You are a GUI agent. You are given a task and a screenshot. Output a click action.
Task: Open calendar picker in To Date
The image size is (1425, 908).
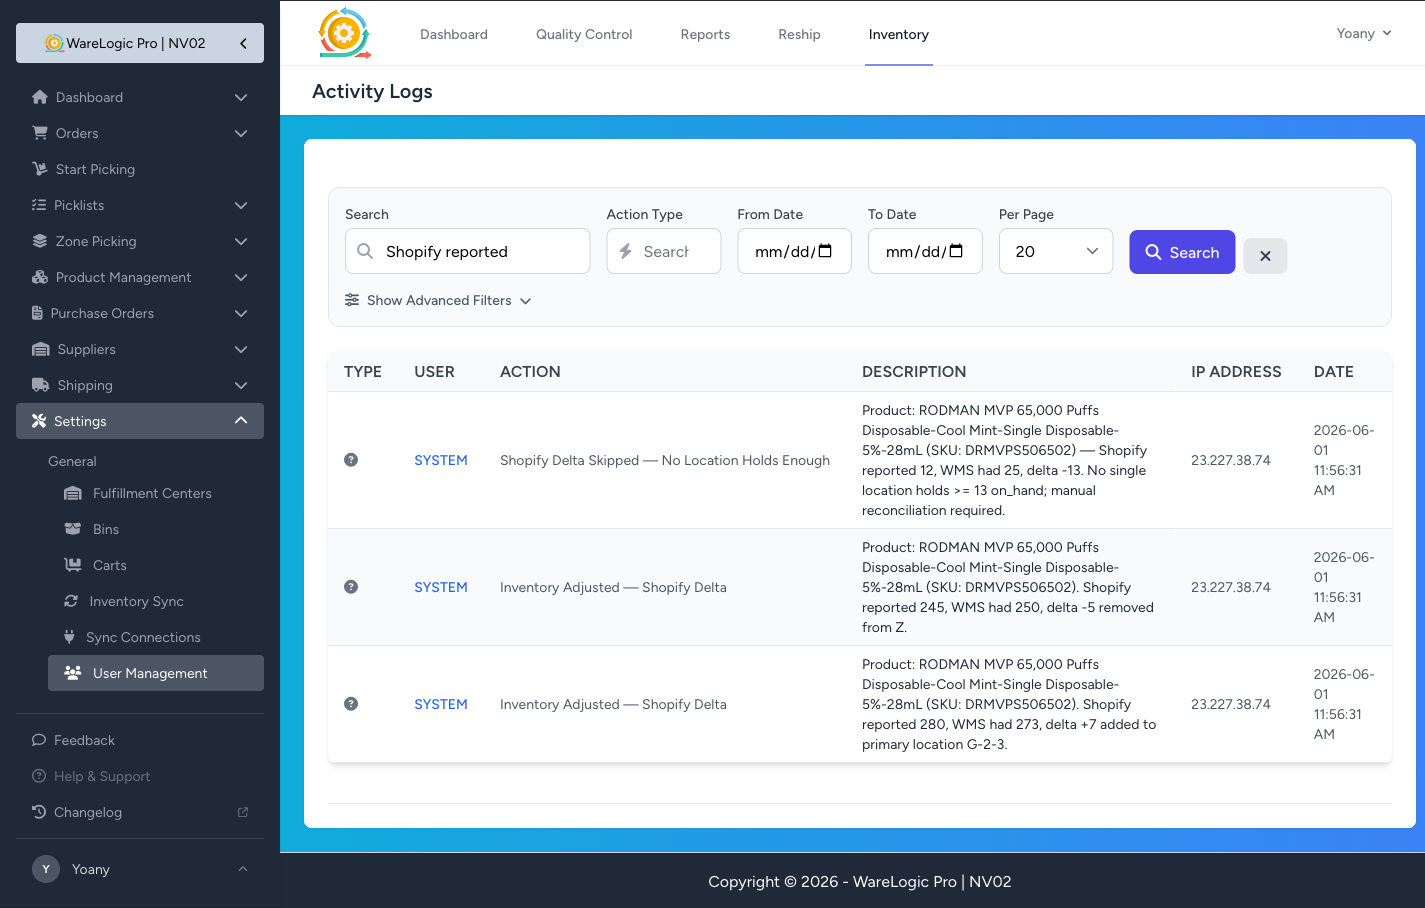[x=956, y=251]
